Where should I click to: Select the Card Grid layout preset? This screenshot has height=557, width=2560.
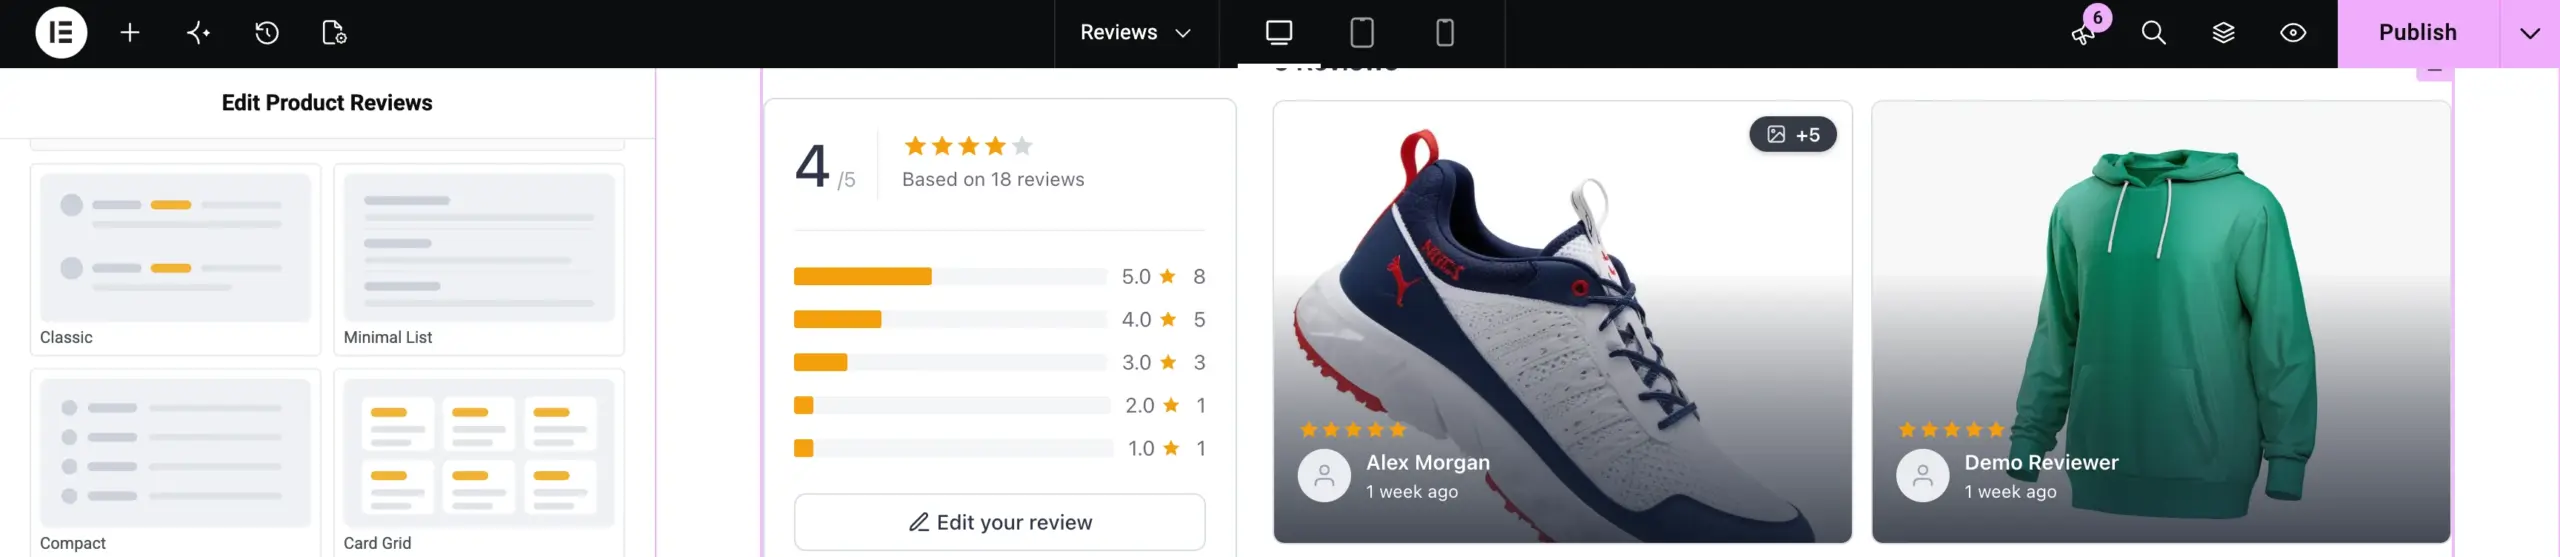479,463
